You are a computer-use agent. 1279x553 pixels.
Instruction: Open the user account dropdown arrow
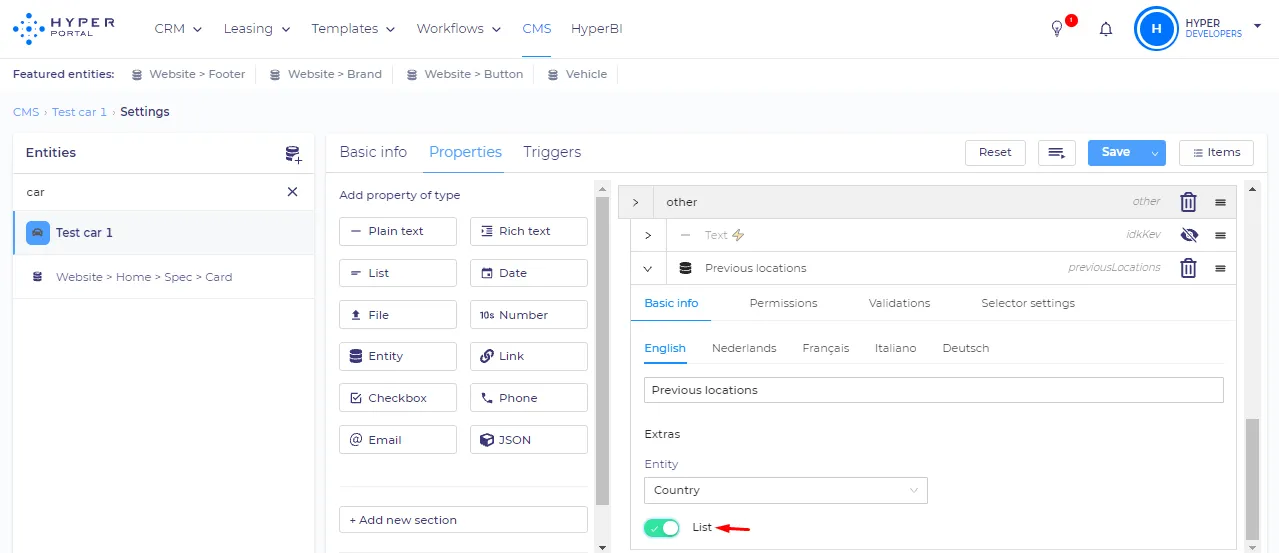point(1257,25)
